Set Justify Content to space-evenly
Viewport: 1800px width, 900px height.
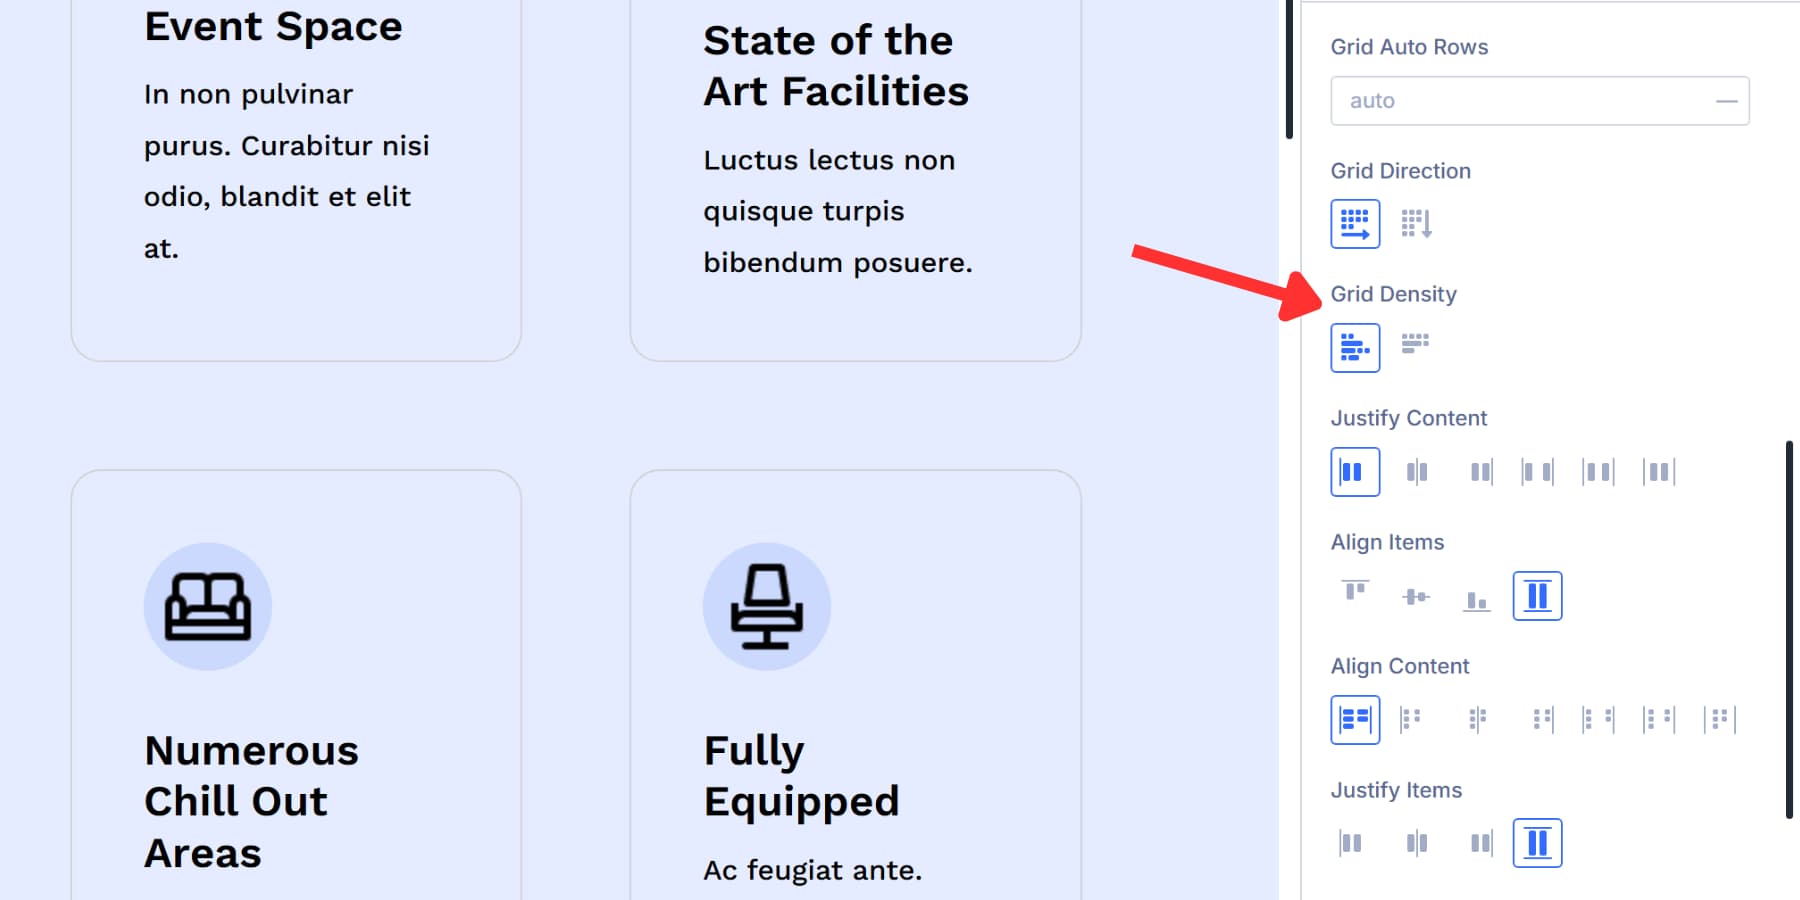point(1657,471)
